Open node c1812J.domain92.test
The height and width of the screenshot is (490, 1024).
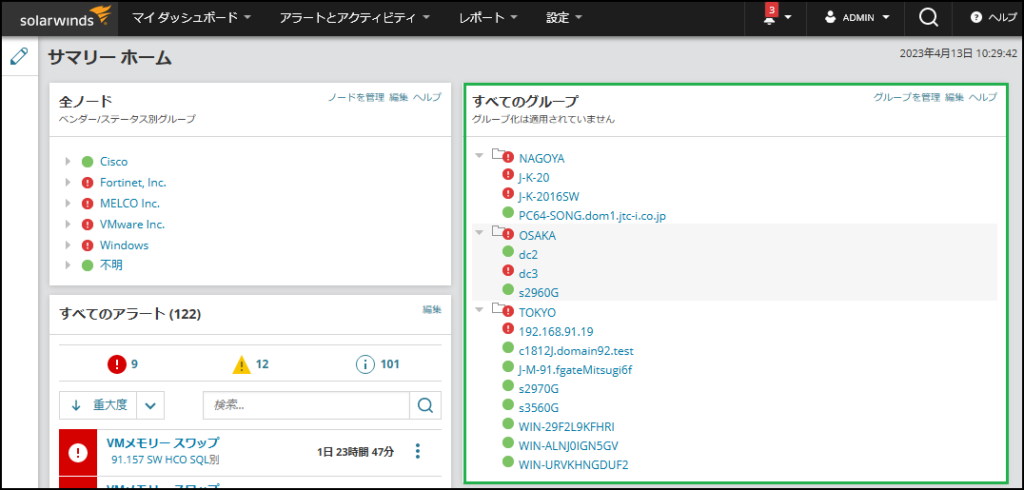point(576,350)
